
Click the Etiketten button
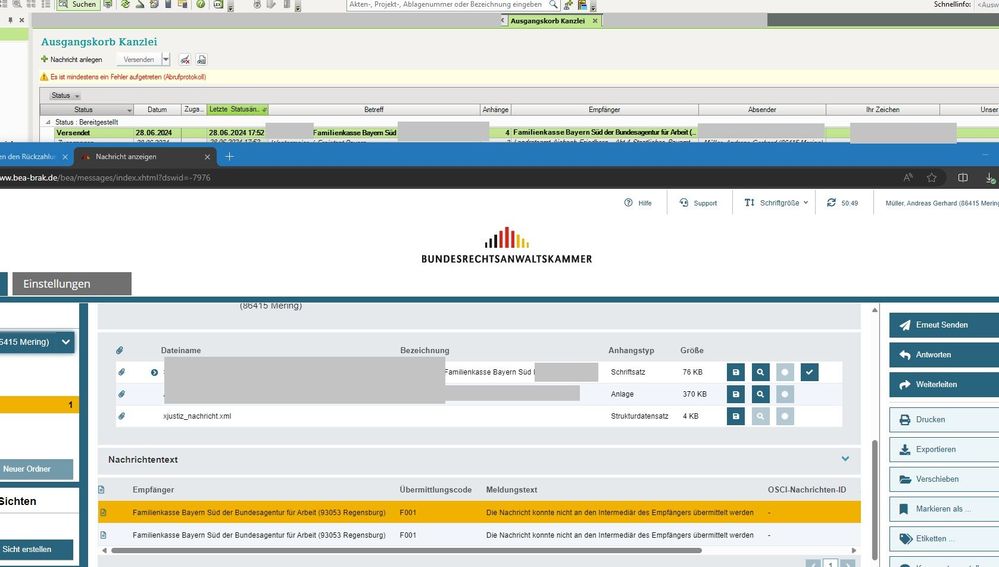[944, 539]
